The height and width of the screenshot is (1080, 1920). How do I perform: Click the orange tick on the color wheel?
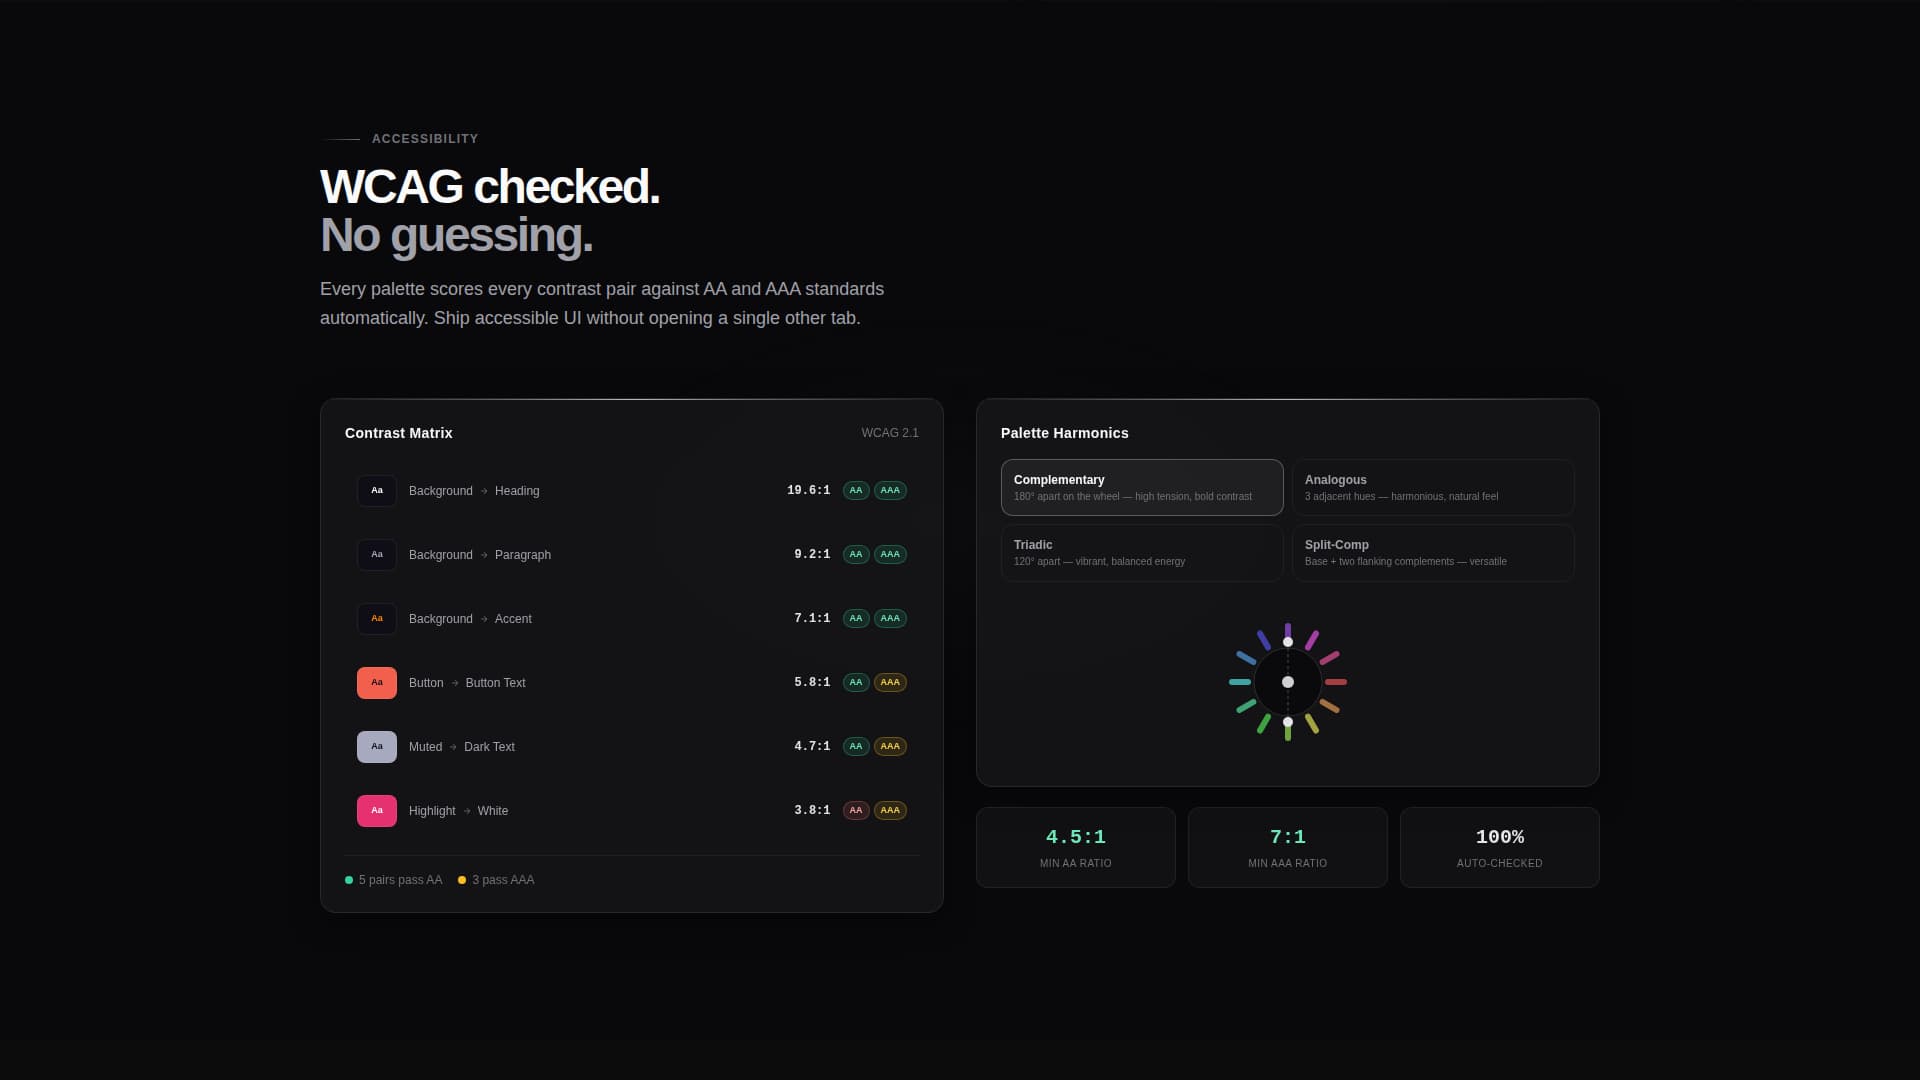(x=1329, y=706)
